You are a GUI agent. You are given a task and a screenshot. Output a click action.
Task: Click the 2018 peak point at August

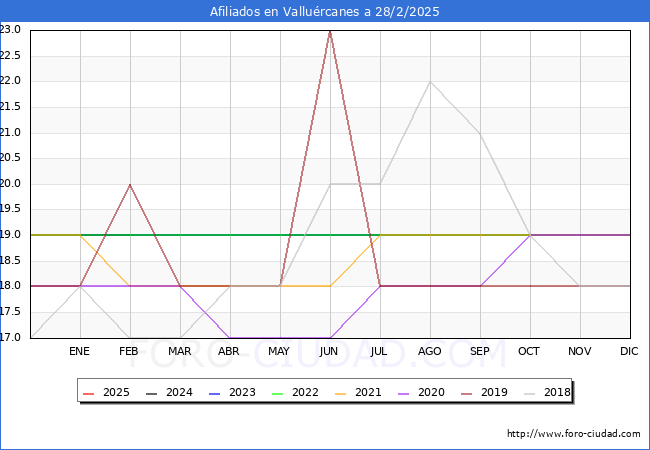(x=430, y=82)
